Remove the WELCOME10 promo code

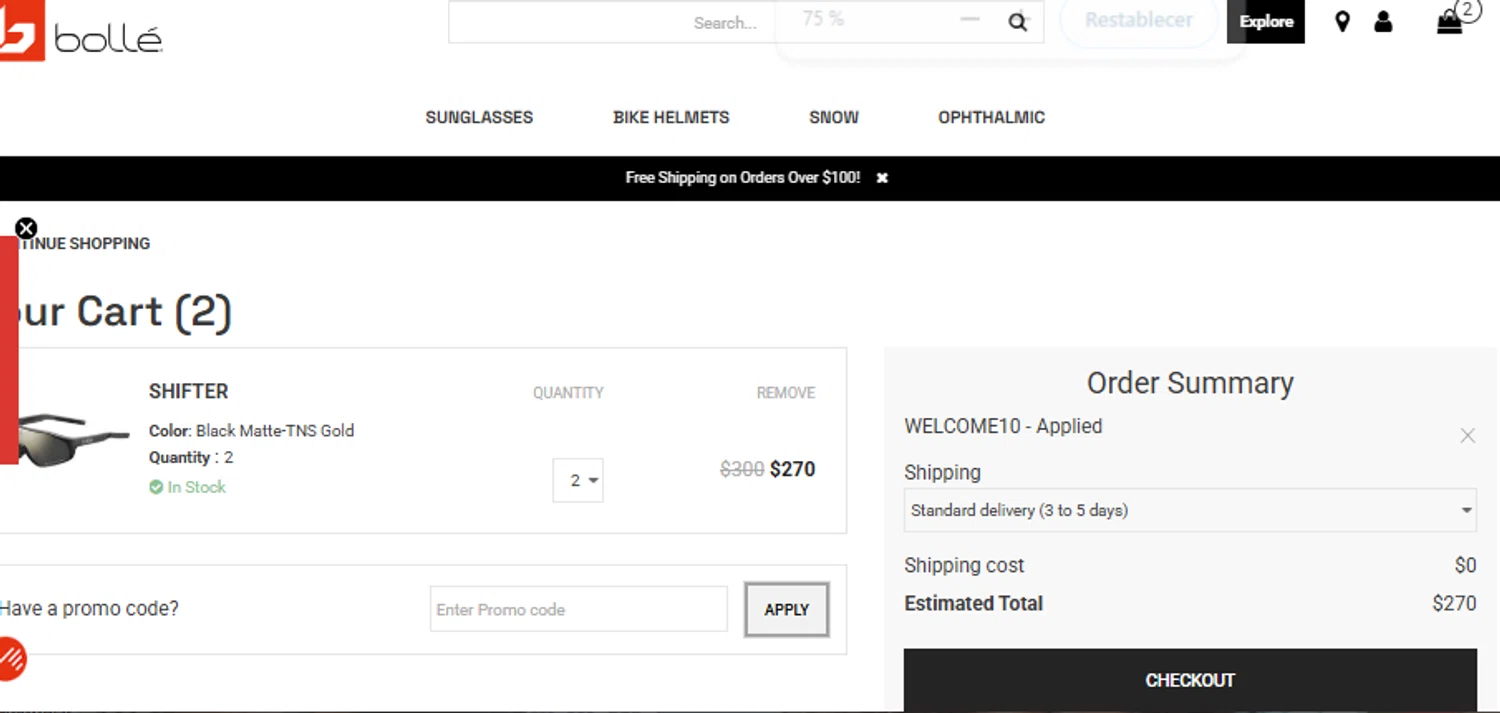pos(1467,436)
